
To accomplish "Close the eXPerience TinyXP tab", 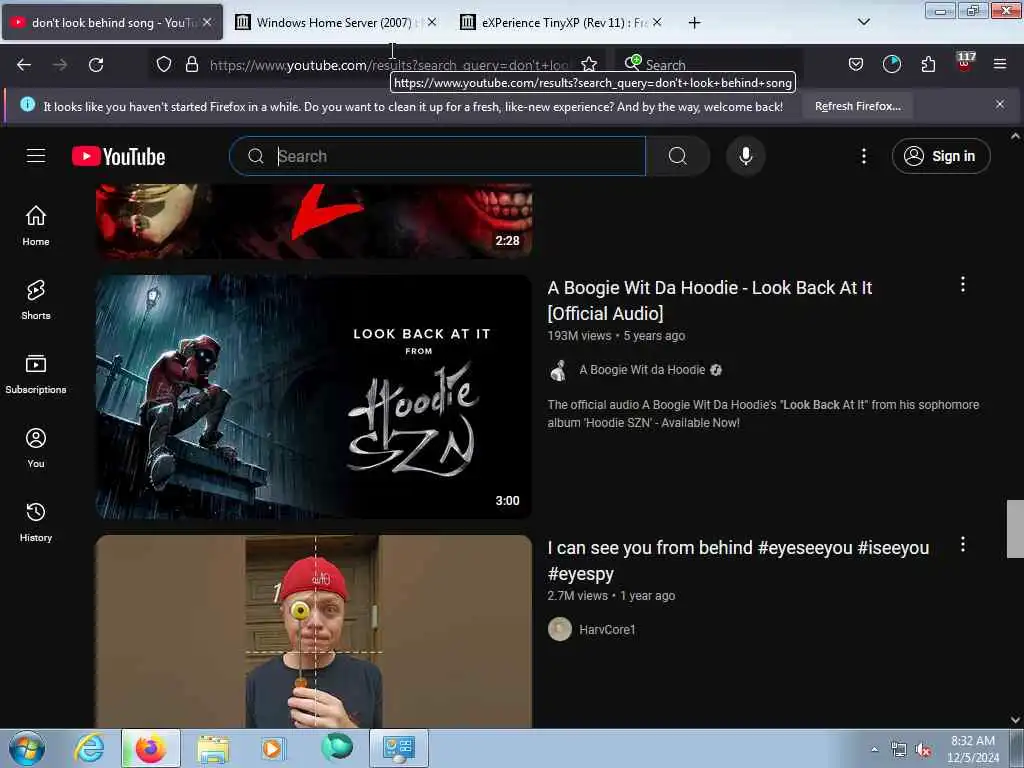I will tap(657, 22).
